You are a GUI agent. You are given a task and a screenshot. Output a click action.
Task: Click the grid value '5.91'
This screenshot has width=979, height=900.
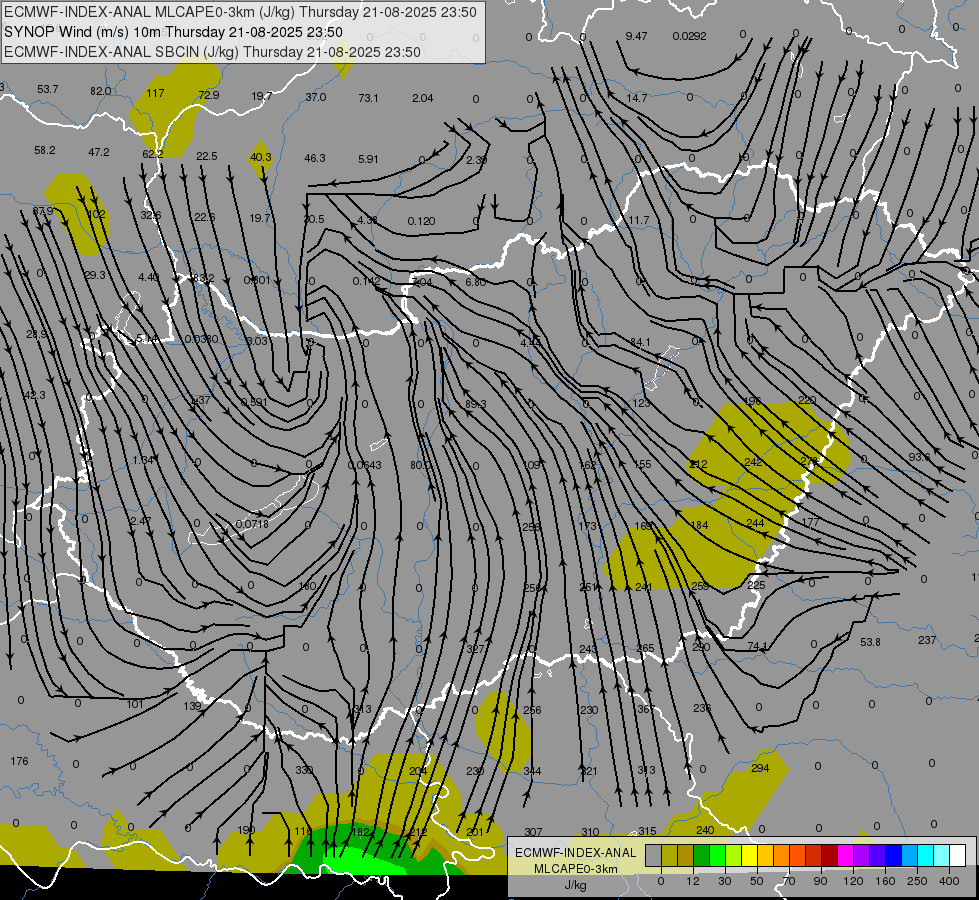[x=368, y=159]
